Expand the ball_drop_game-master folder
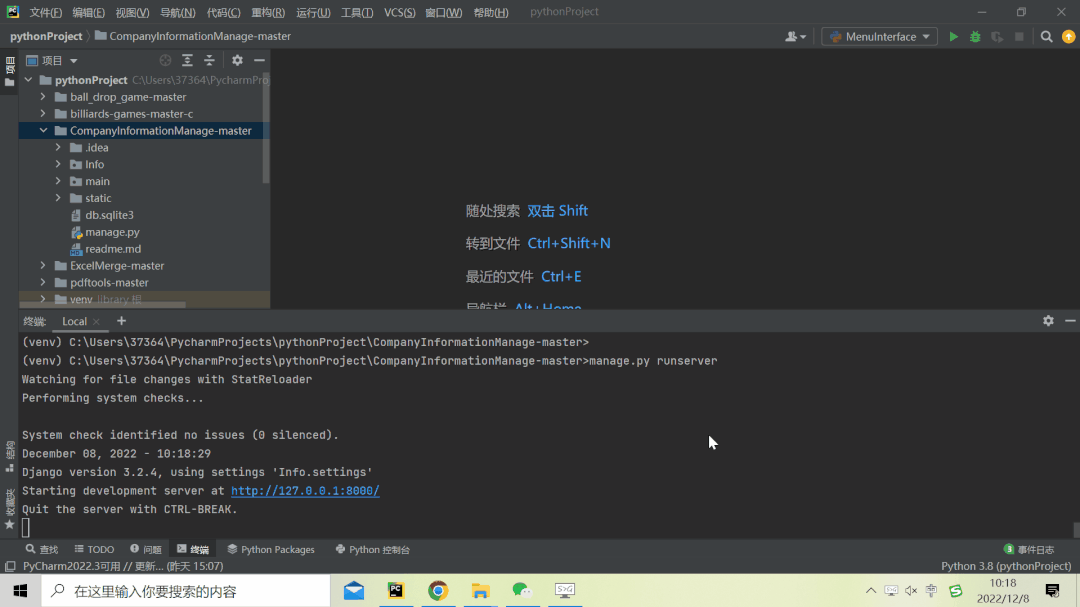1080x607 pixels. pyautogui.click(x=43, y=96)
